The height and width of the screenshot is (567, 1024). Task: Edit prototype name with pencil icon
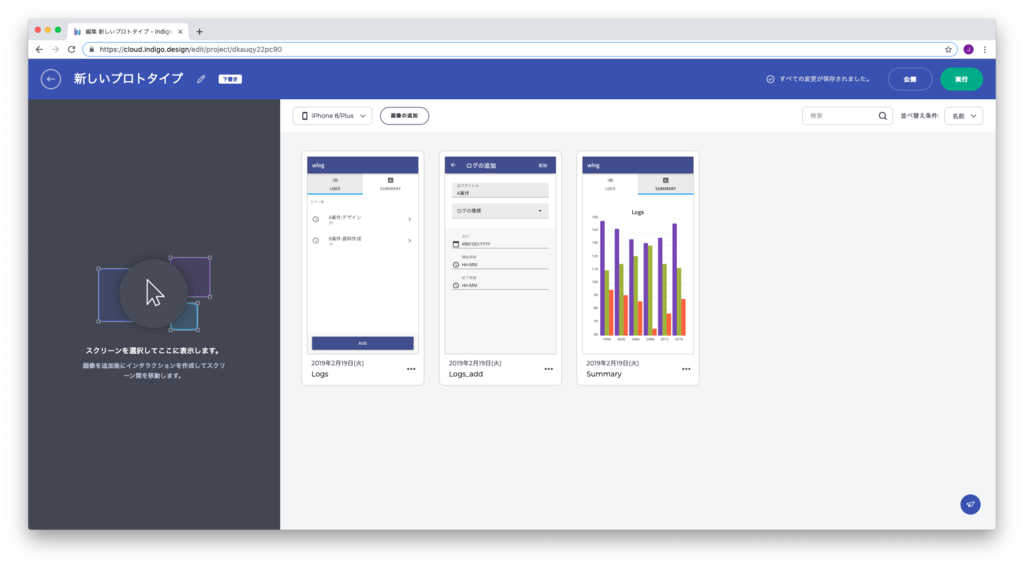(x=201, y=79)
